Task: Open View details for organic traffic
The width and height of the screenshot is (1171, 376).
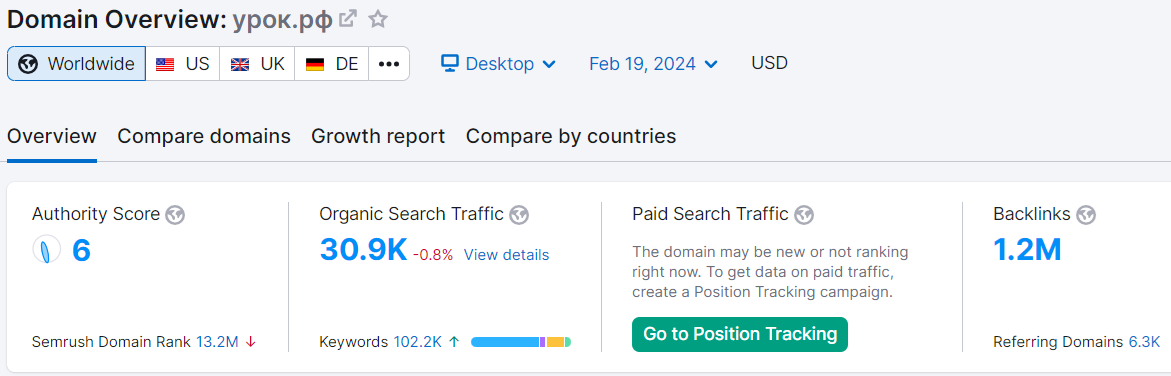Action: pos(506,255)
